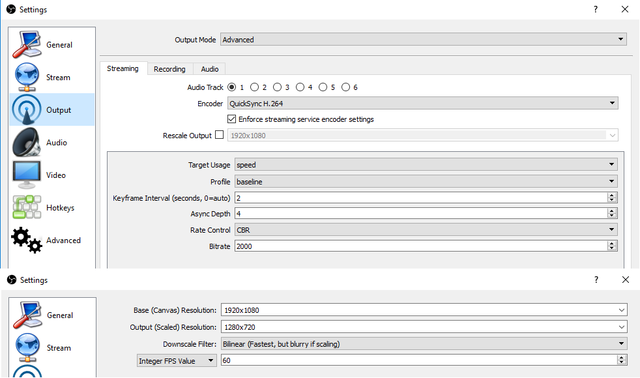640x378 pixels.
Task: Close the upper Settings window
Action: click(625, 9)
